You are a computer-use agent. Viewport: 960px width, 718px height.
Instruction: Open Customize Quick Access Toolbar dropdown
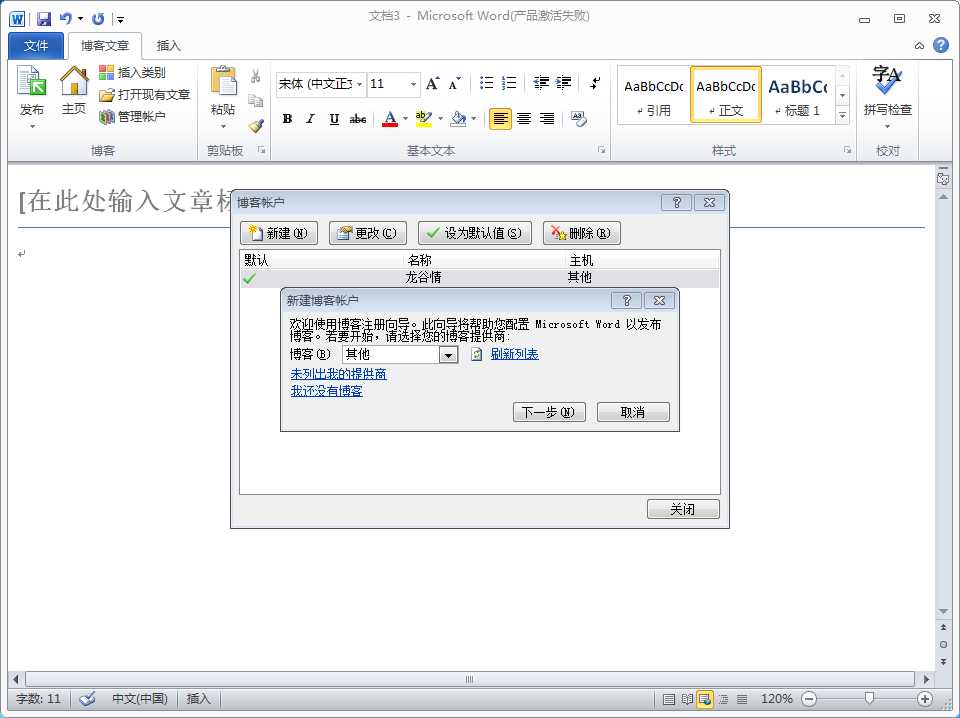[x=121, y=20]
